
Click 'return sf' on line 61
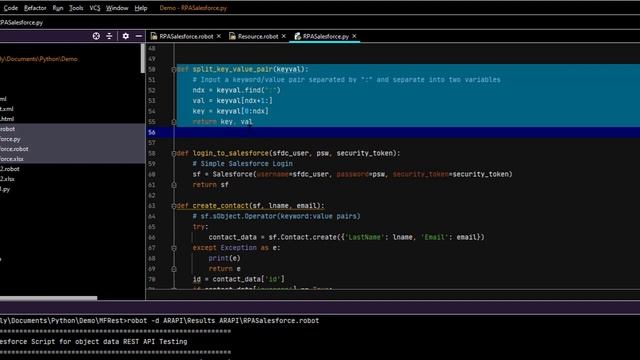point(211,185)
